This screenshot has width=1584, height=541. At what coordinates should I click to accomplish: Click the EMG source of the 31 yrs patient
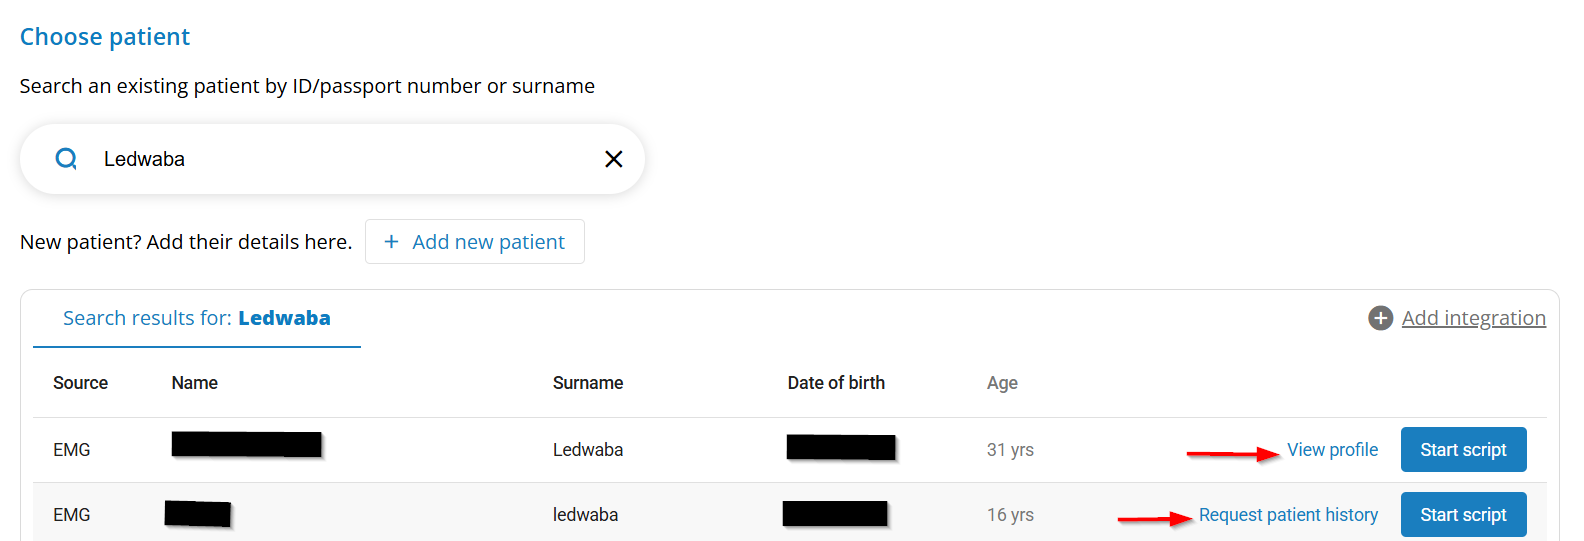[72, 450]
